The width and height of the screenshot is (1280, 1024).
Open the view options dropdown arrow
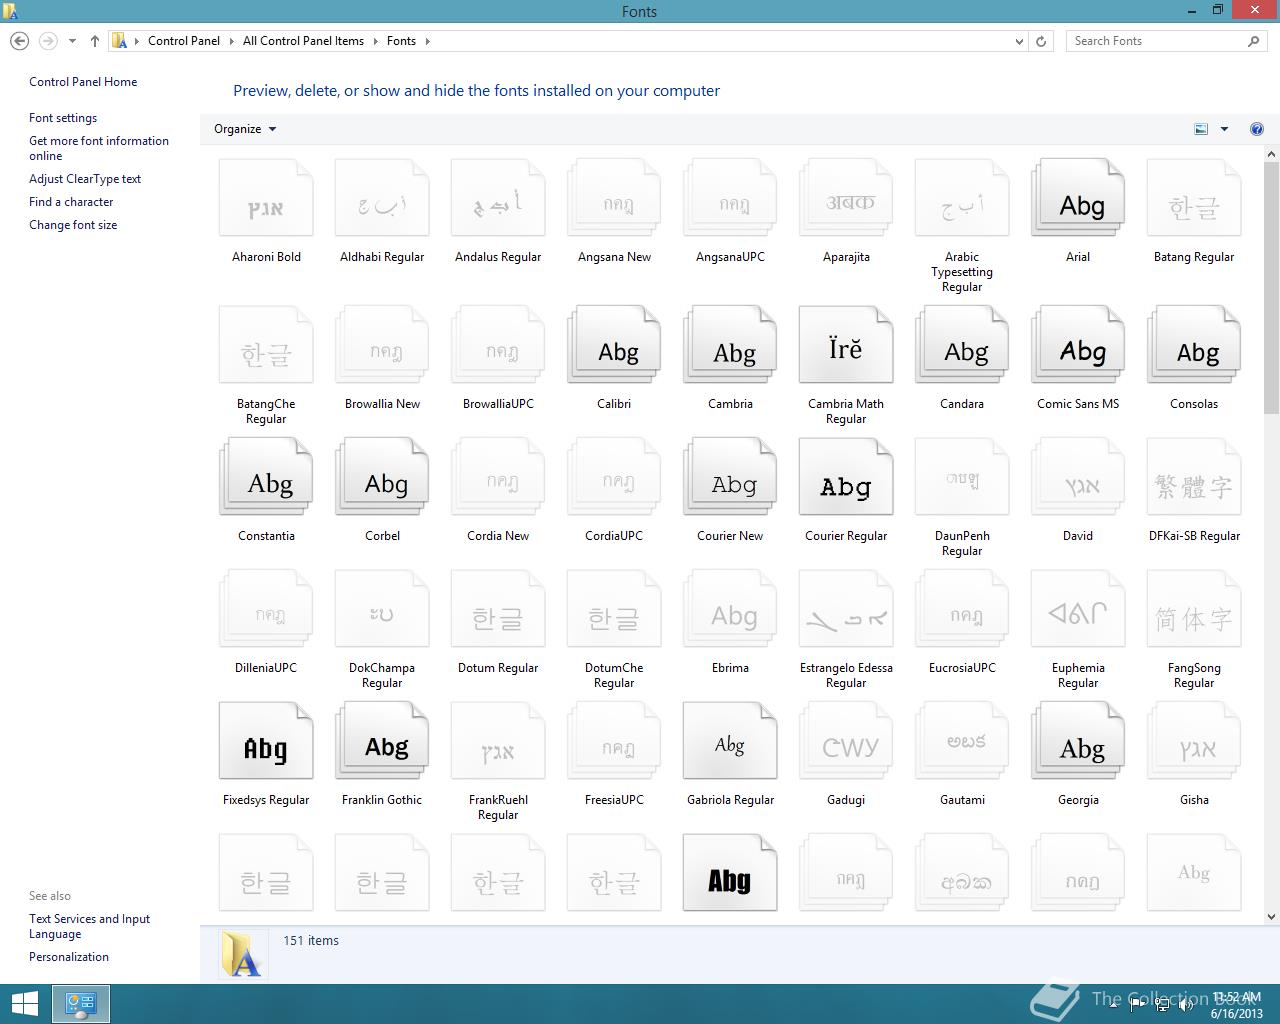pyautogui.click(x=1224, y=129)
